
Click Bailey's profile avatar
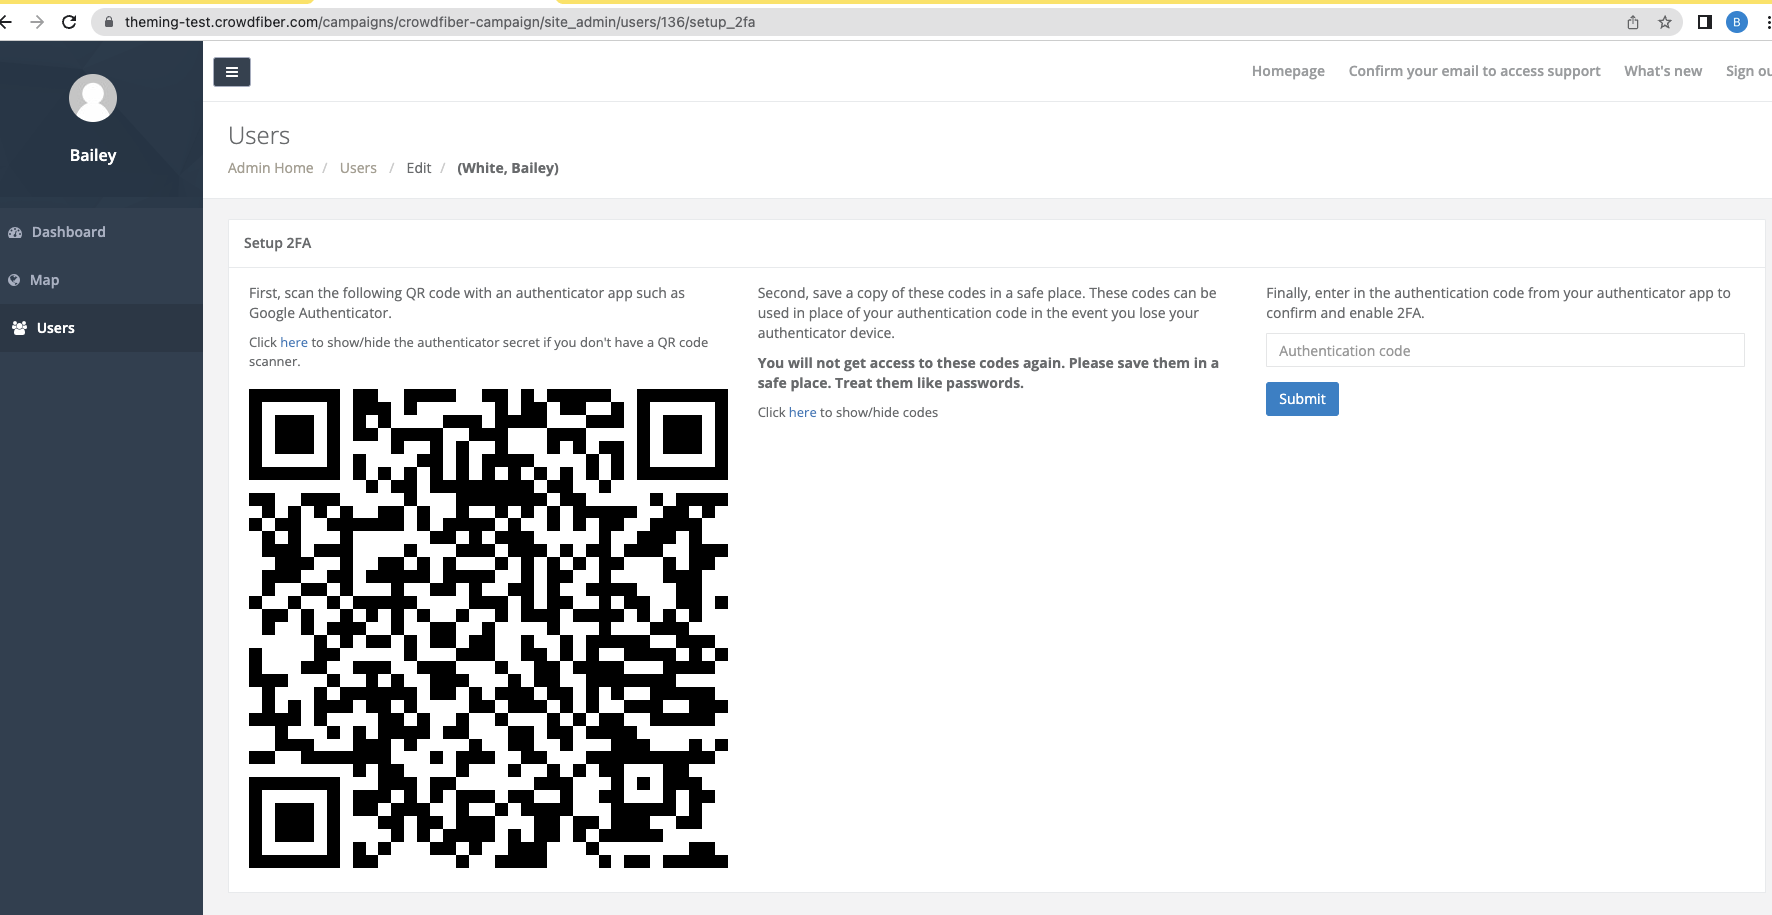click(x=92, y=98)
